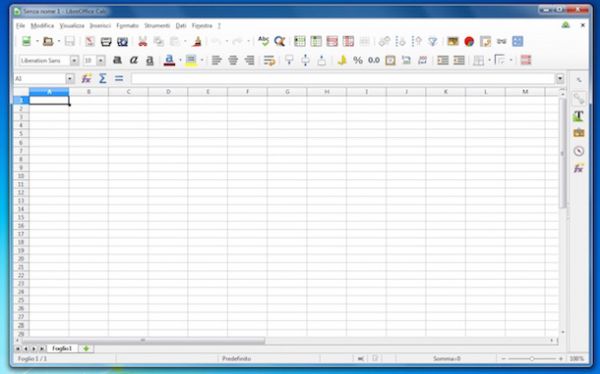Toggle italic text formatting
The image size is (600, 374).
click(134, 60)
